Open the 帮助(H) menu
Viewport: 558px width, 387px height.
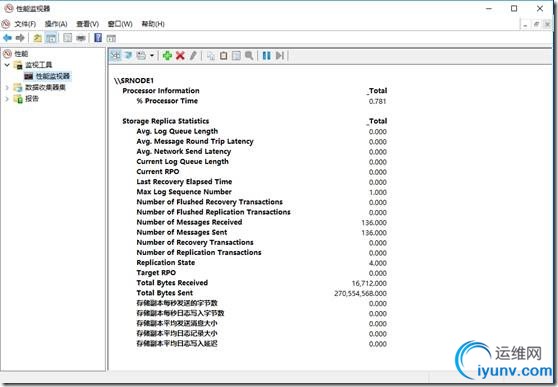(153, 24)
